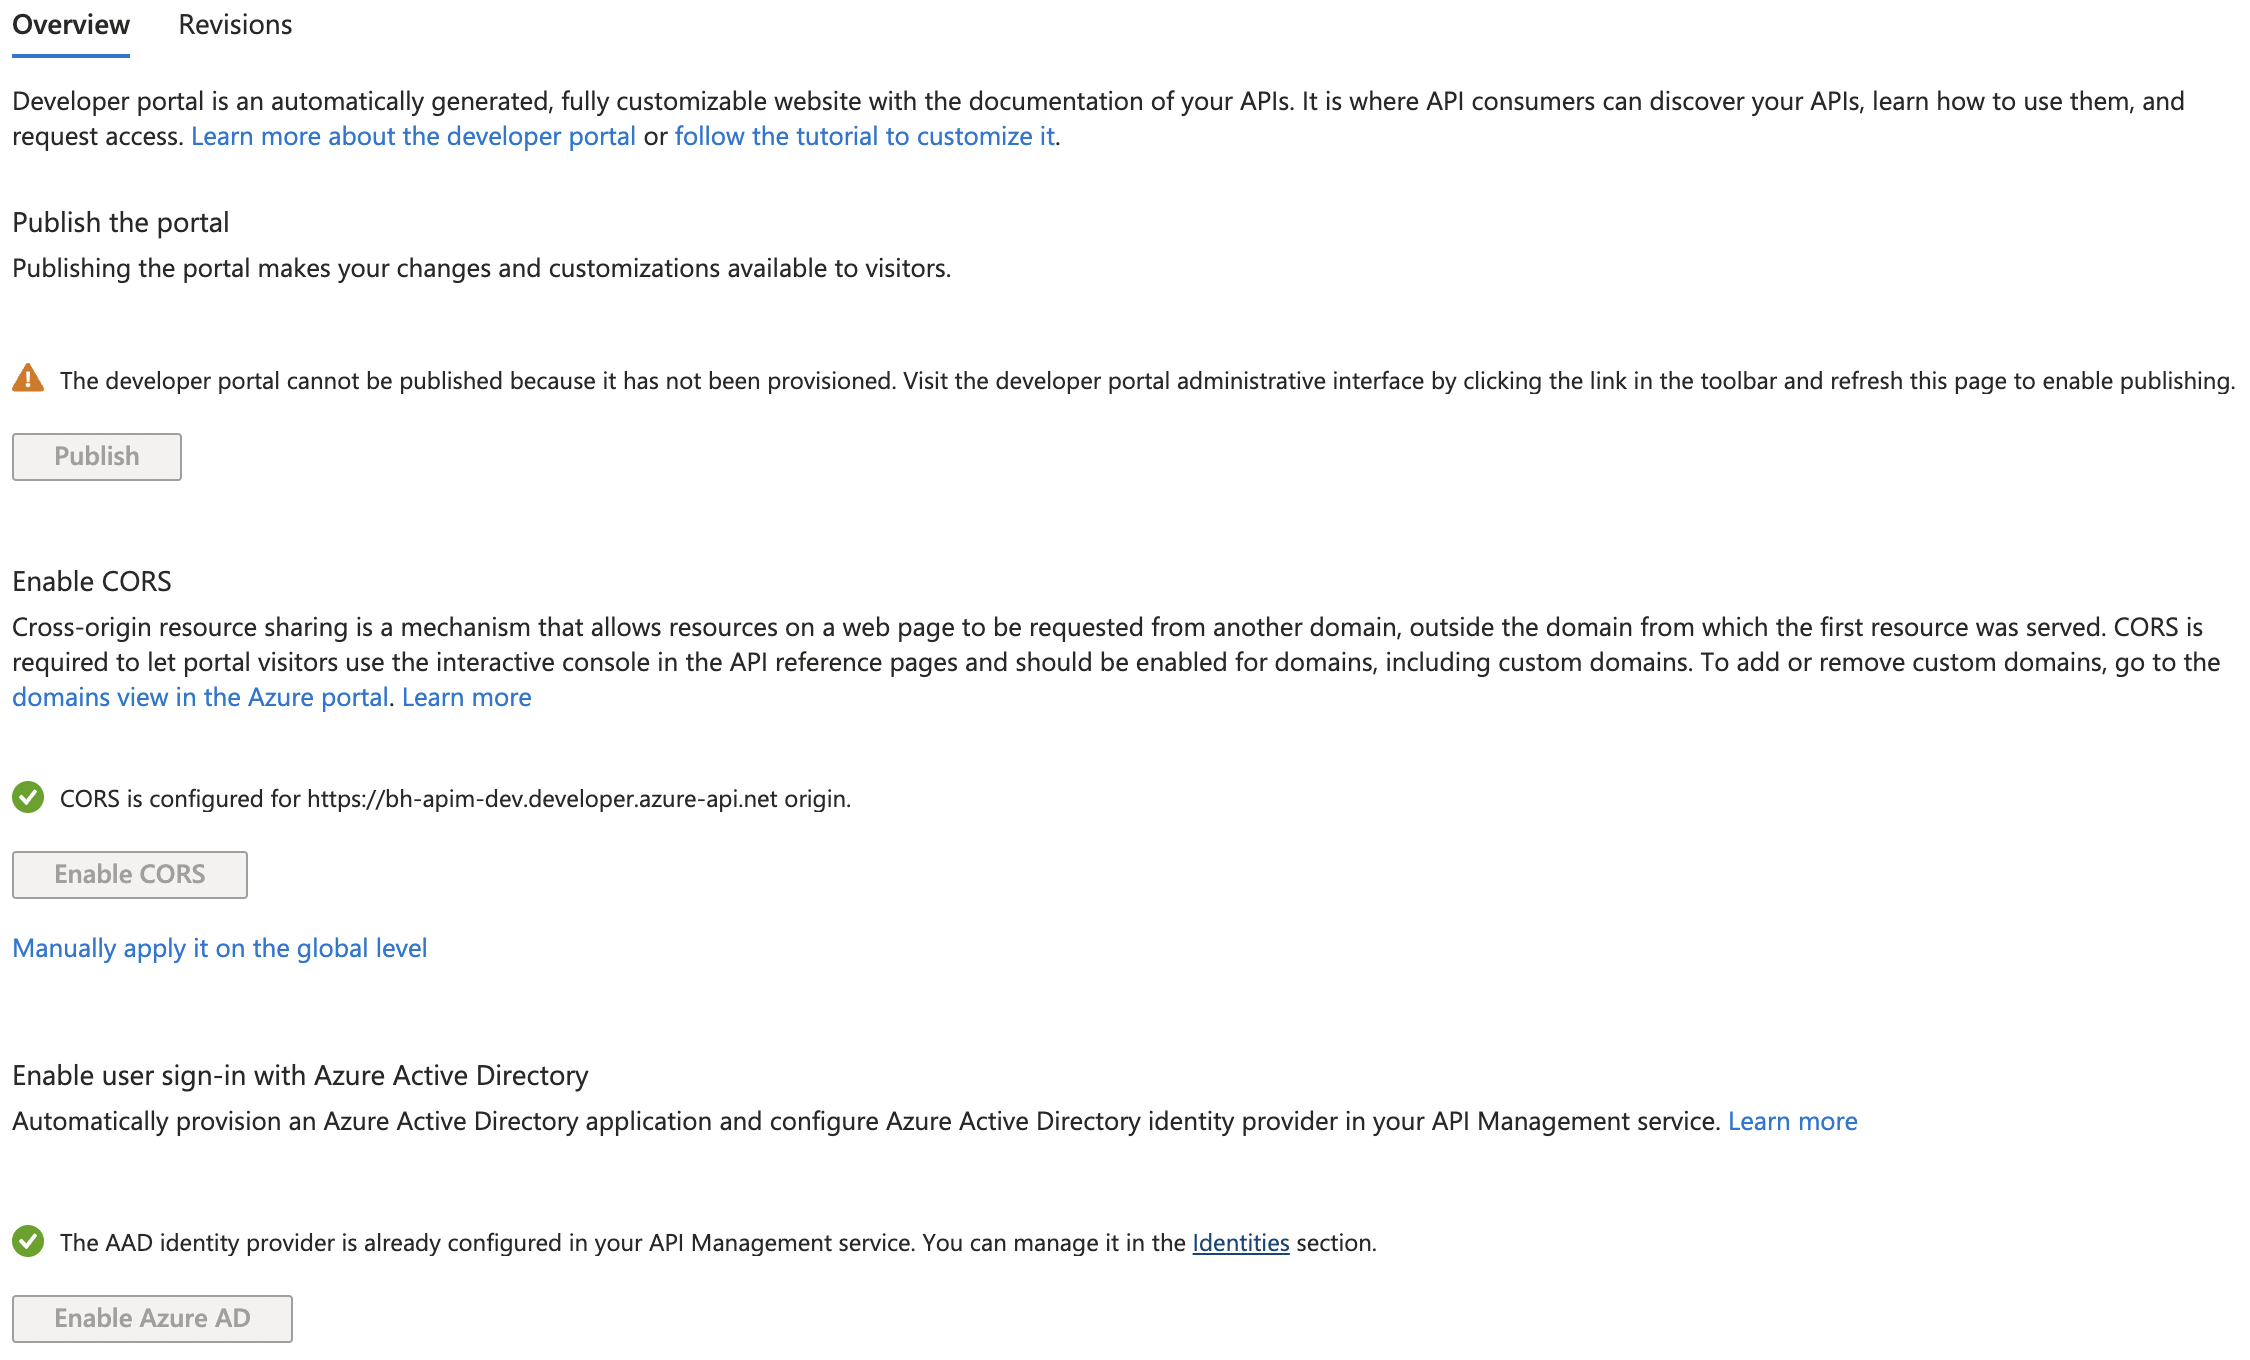Viewport: 2250px width, 1360px height.
Task: Open Learn more link in CORS section
Action: 467,697
